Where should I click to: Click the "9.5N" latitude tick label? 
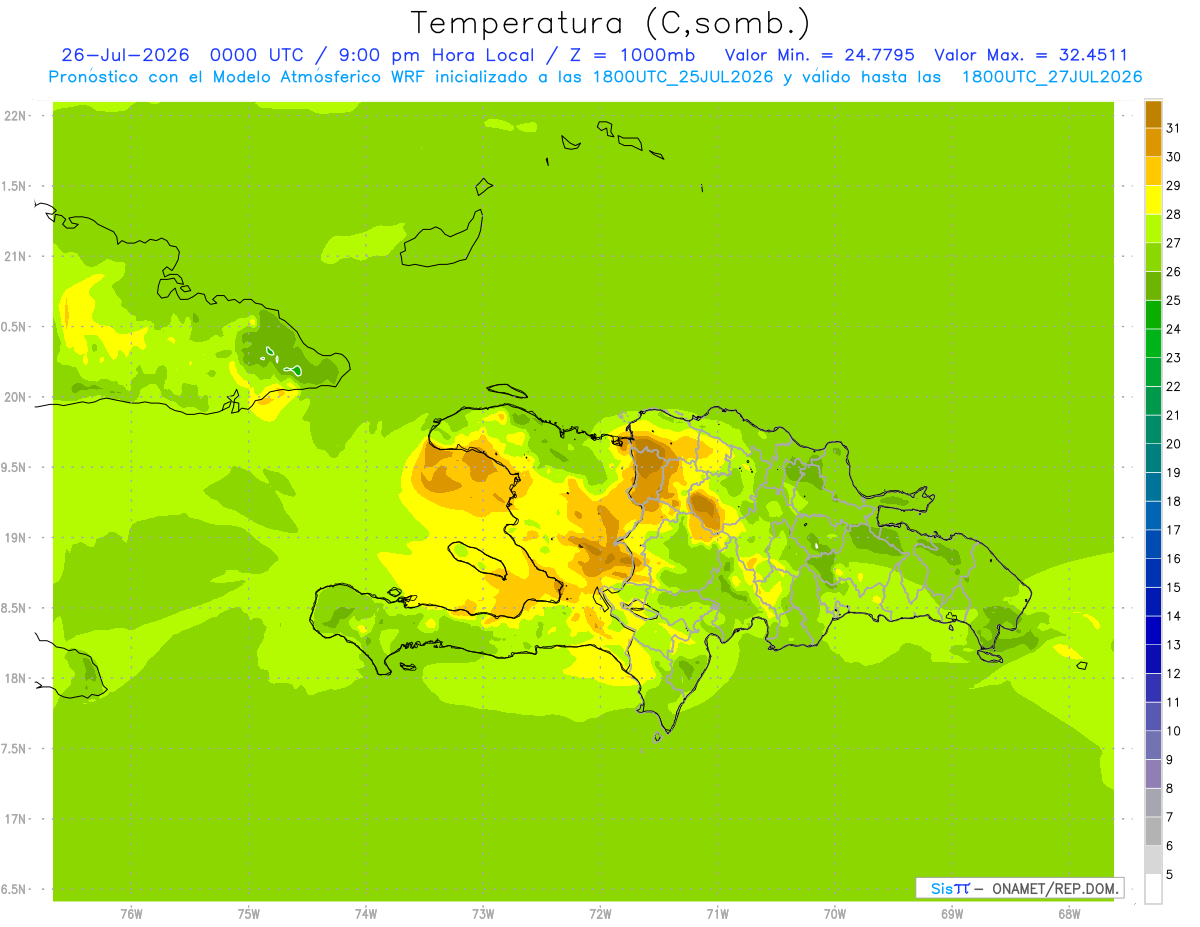coord(15,467)
